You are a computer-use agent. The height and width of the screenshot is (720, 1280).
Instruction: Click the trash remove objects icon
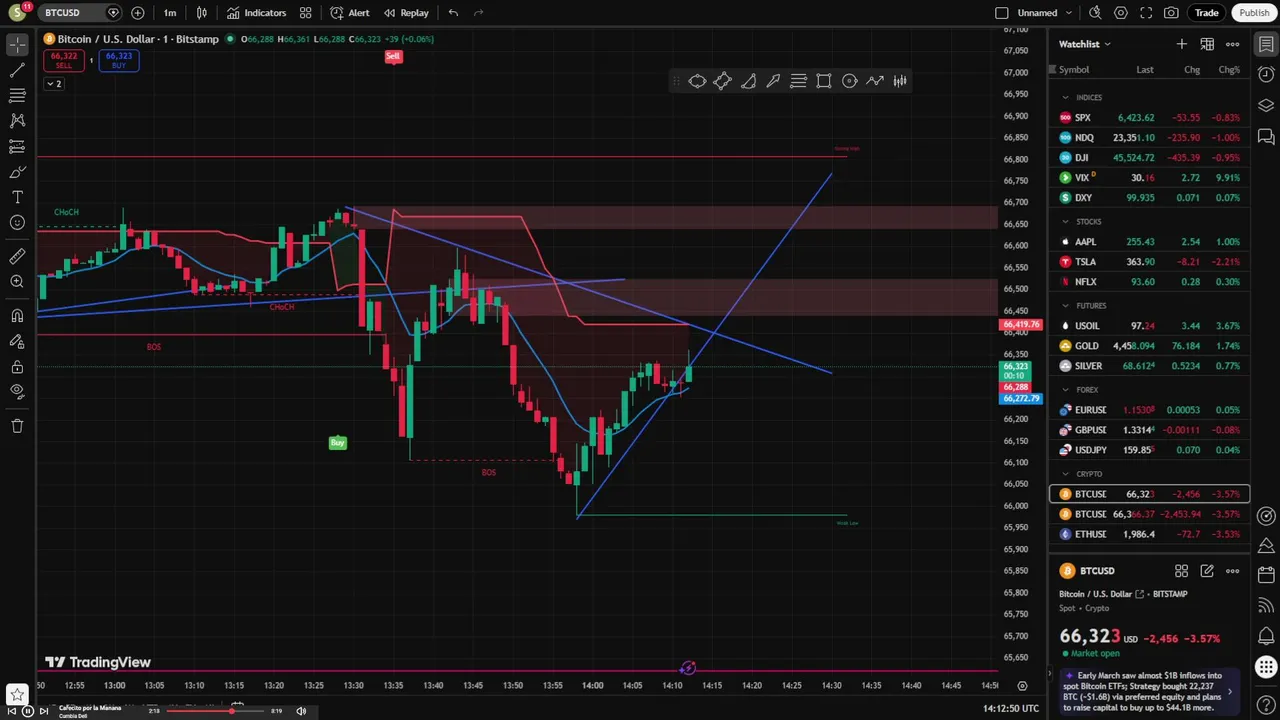[17, 426]
